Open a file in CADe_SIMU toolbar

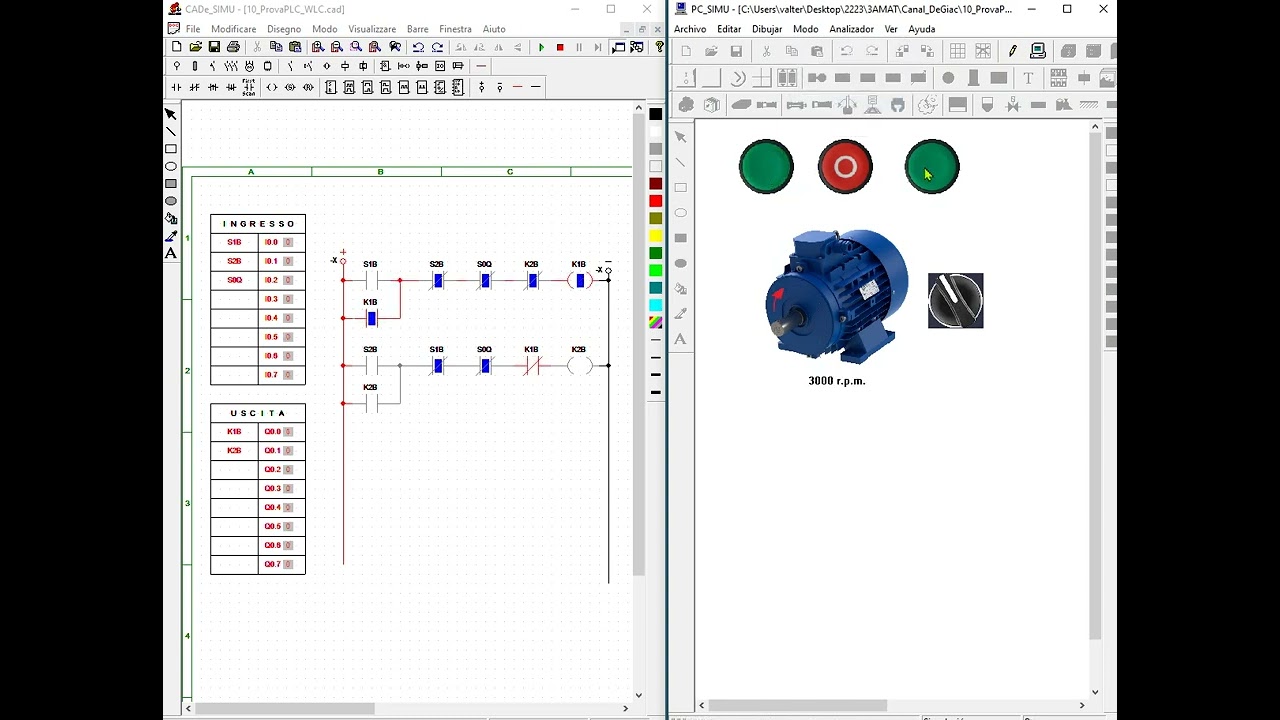click(x=196, y=47)
